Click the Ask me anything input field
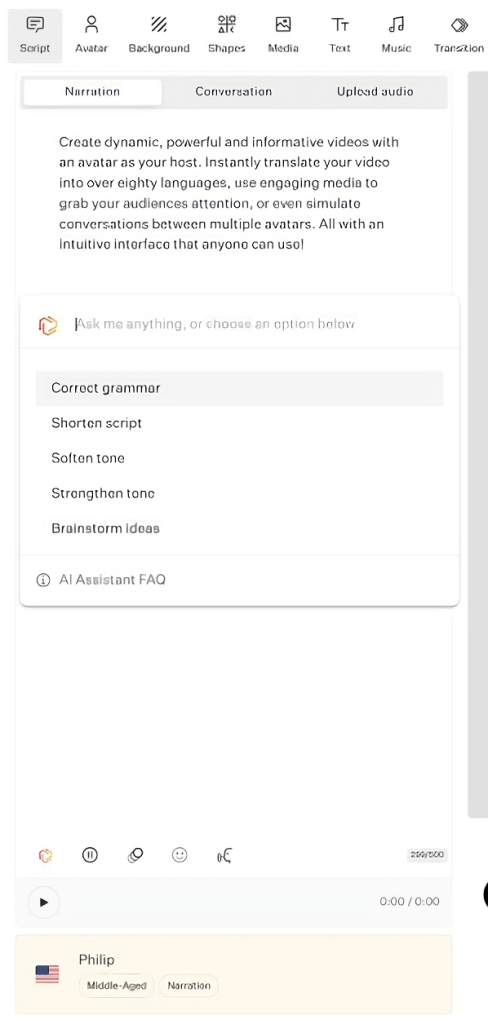Screen dimensions: 488x1024 [x=261, y=324]
